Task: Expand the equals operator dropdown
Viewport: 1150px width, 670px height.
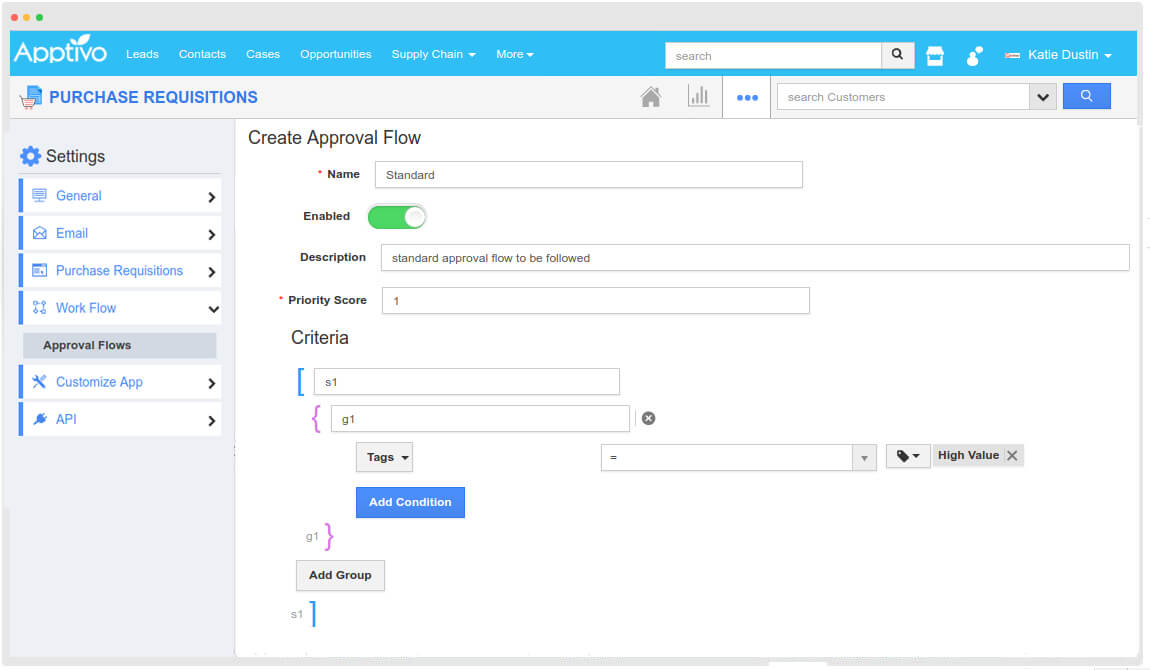Action: (866, 457)
